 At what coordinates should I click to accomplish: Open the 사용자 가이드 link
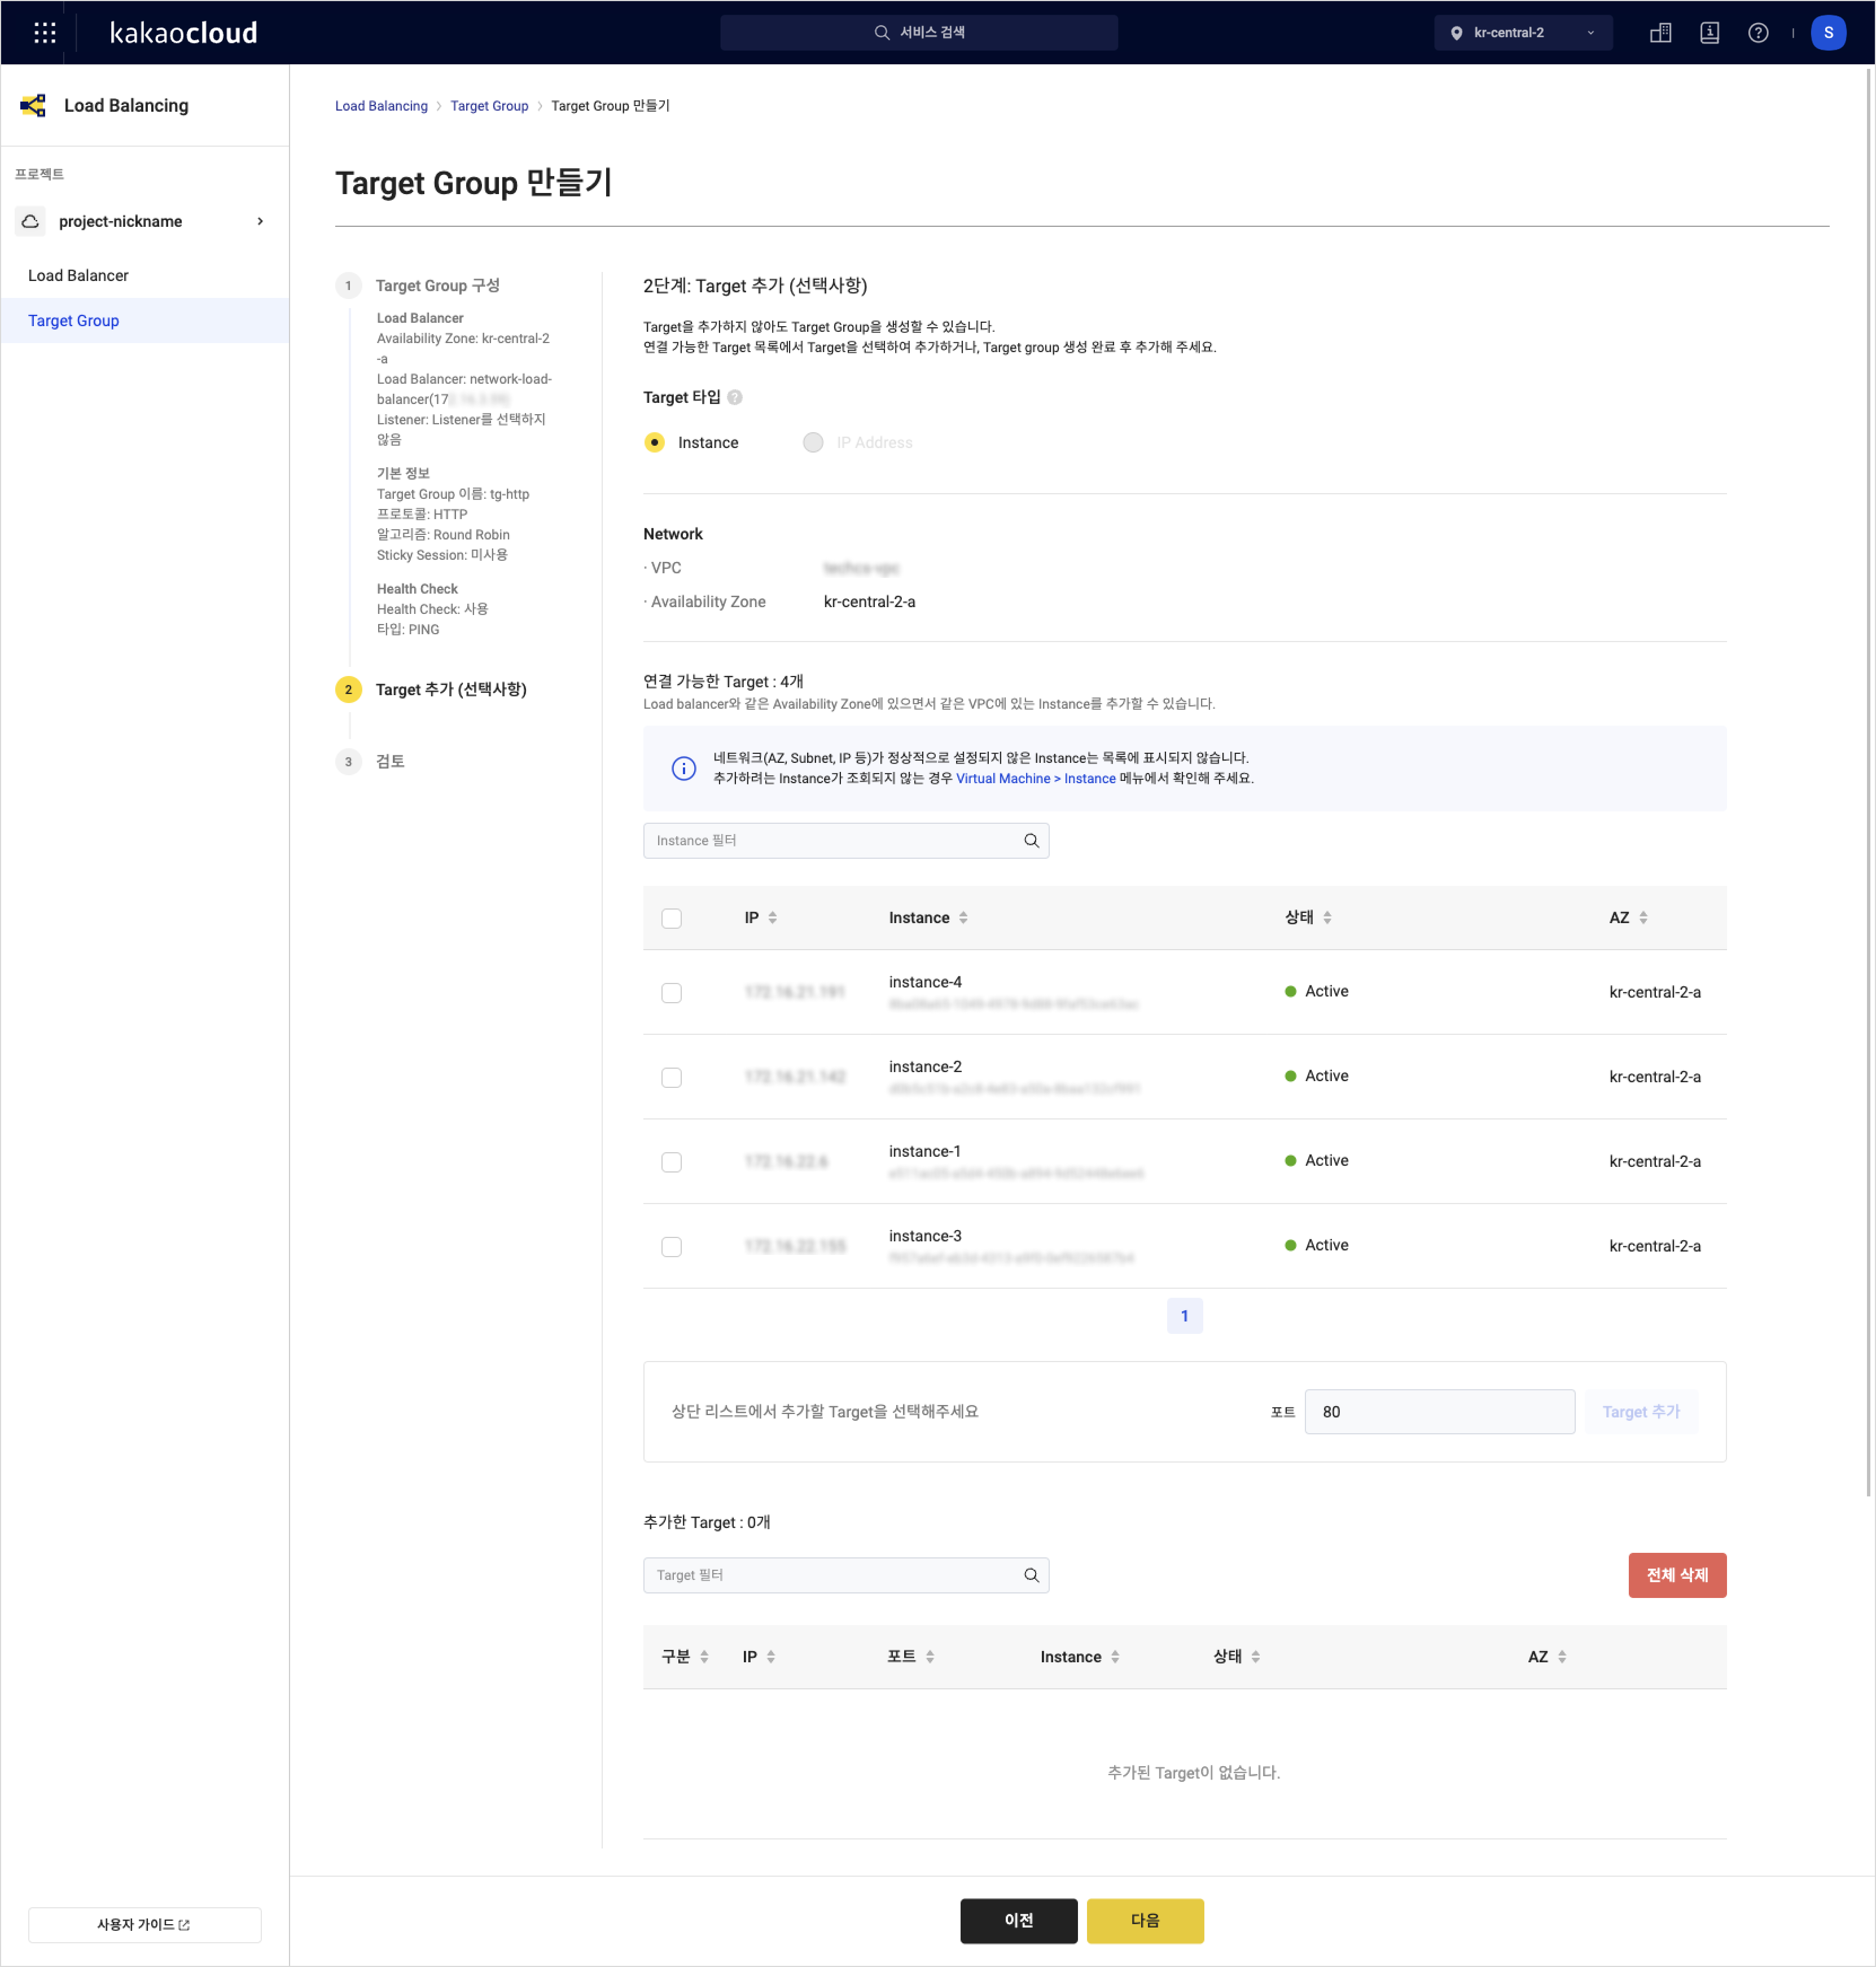coord(145,1925)
